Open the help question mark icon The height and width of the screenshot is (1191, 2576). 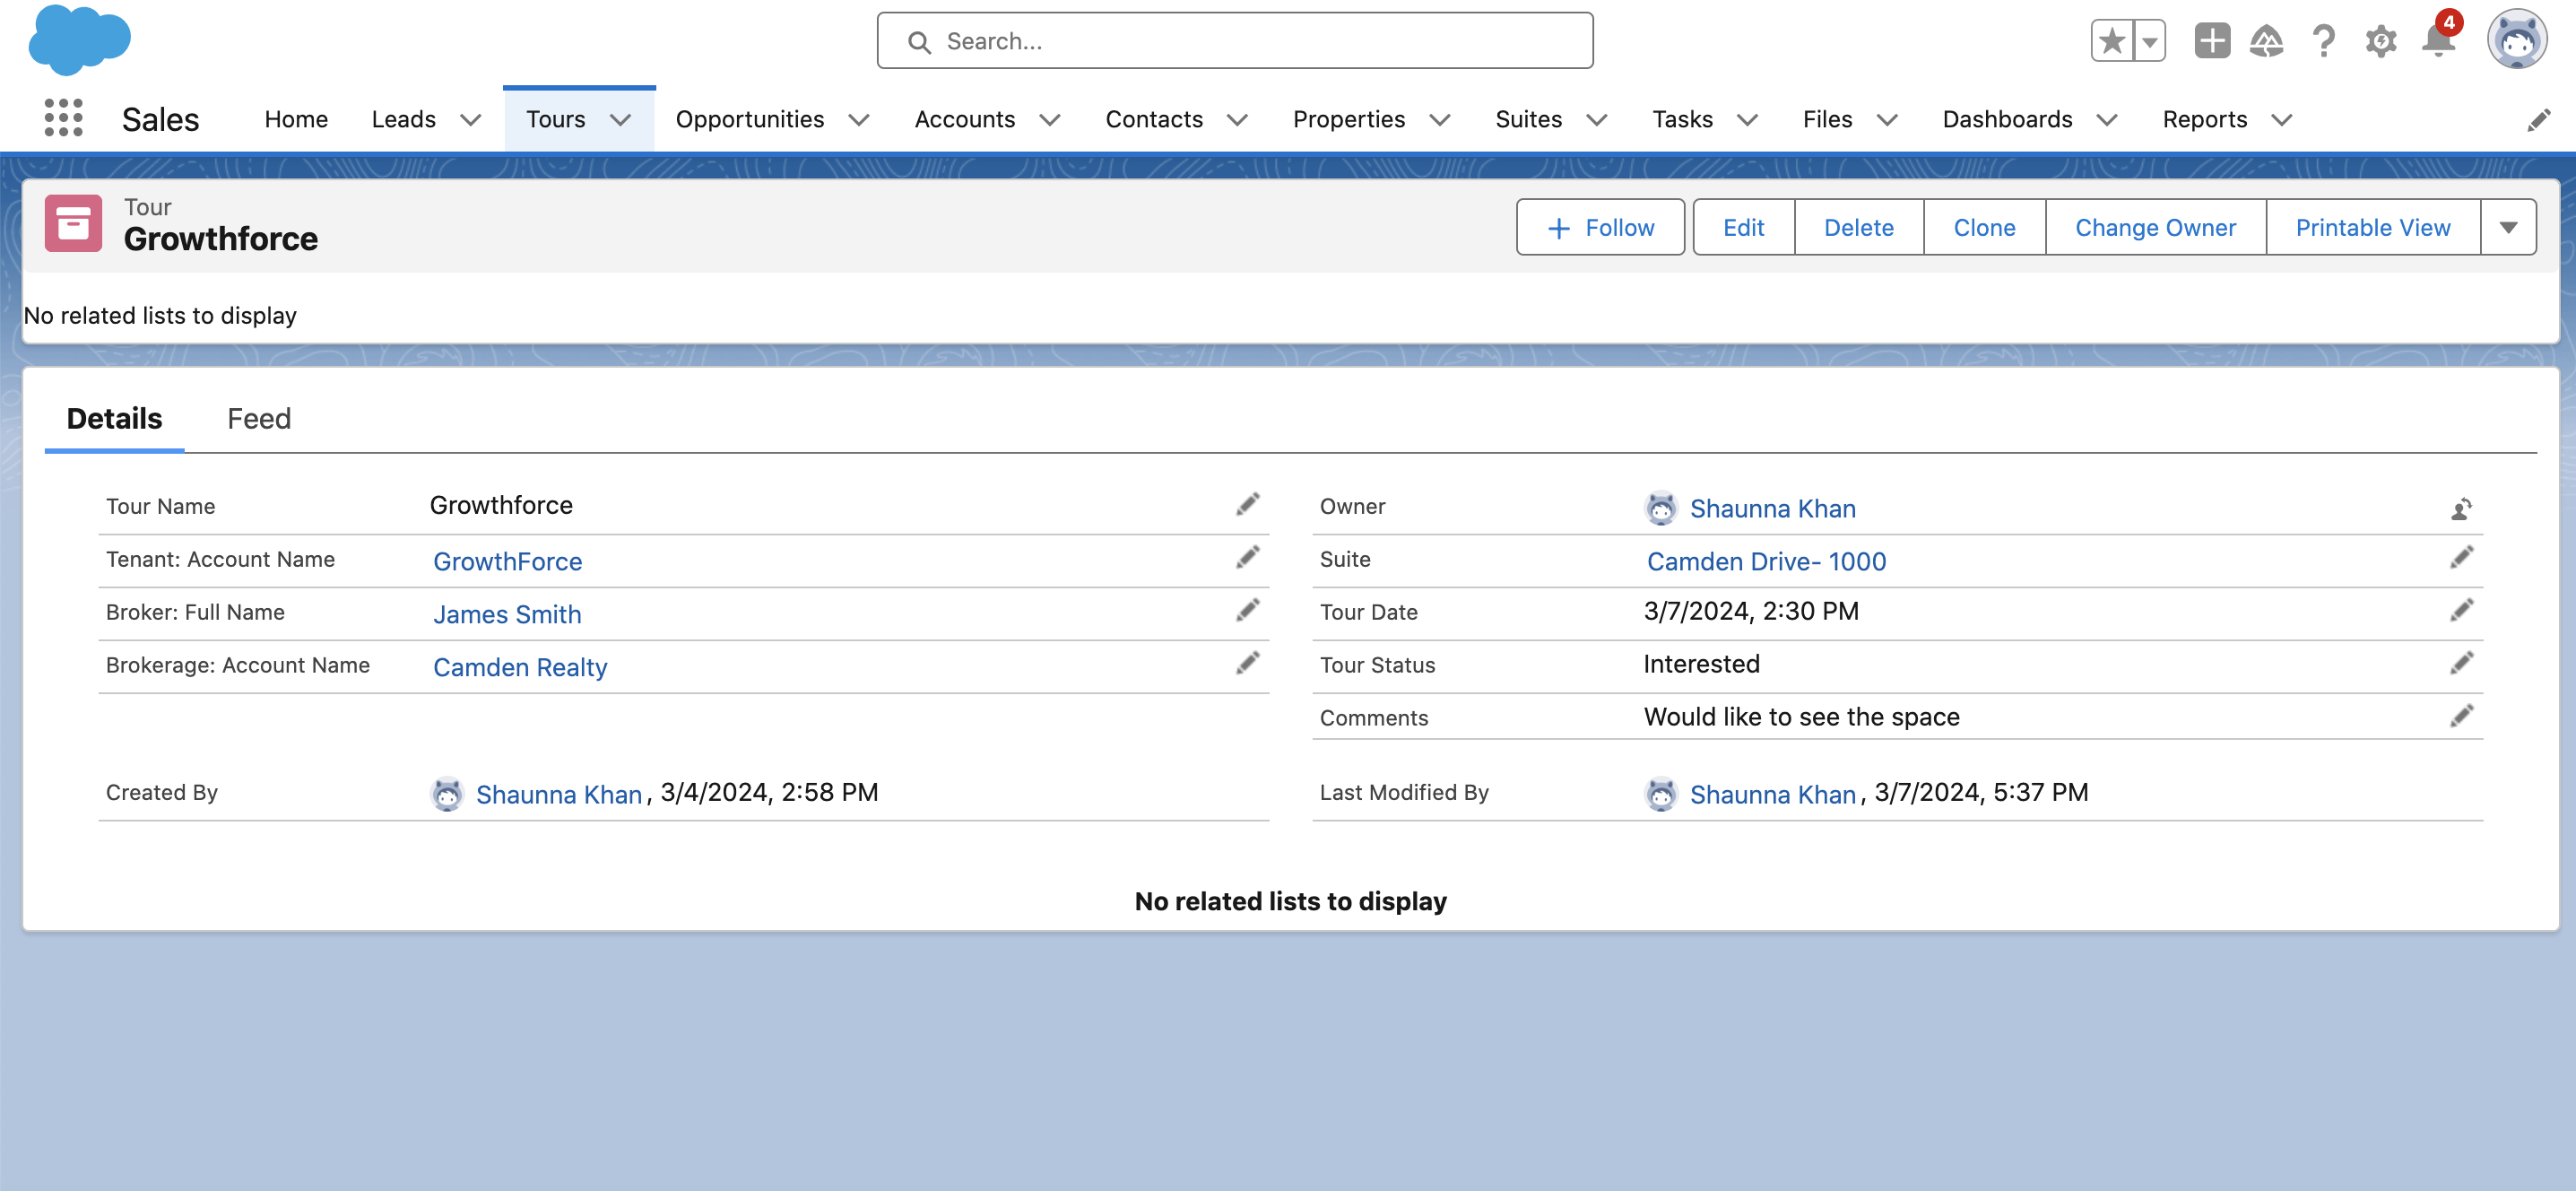tap(2324, 41)
